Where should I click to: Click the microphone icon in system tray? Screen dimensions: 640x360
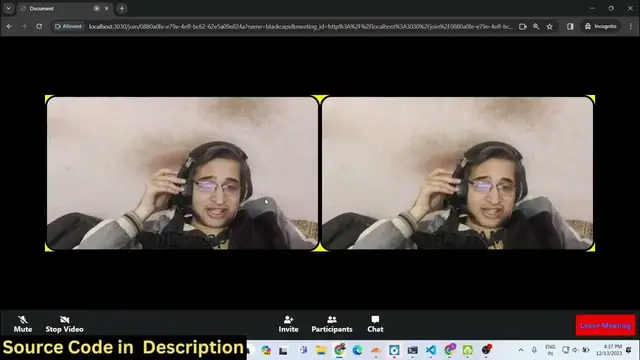click(x=534, y=350)
